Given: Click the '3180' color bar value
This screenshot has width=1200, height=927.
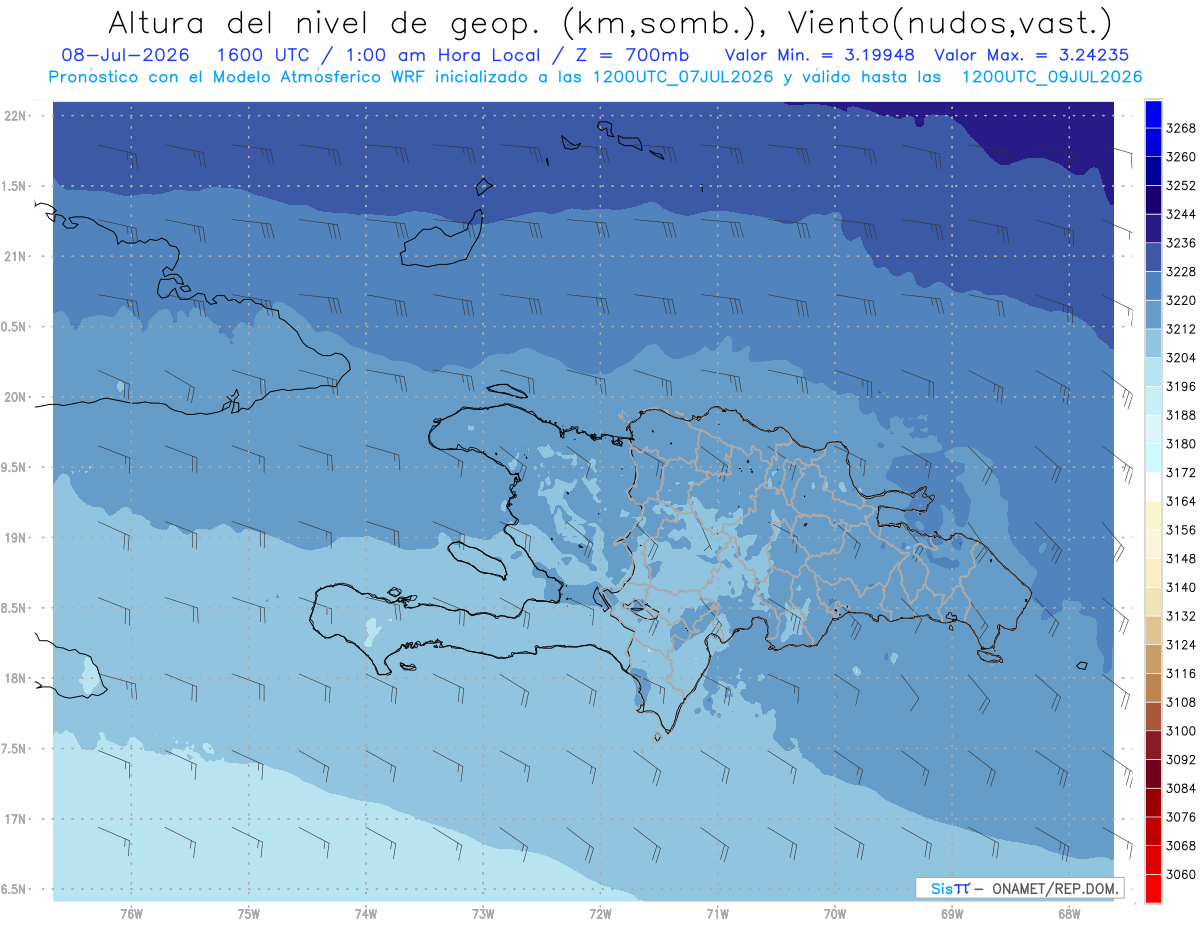Looking at the screenshot, I should [x=1181, y=444].
